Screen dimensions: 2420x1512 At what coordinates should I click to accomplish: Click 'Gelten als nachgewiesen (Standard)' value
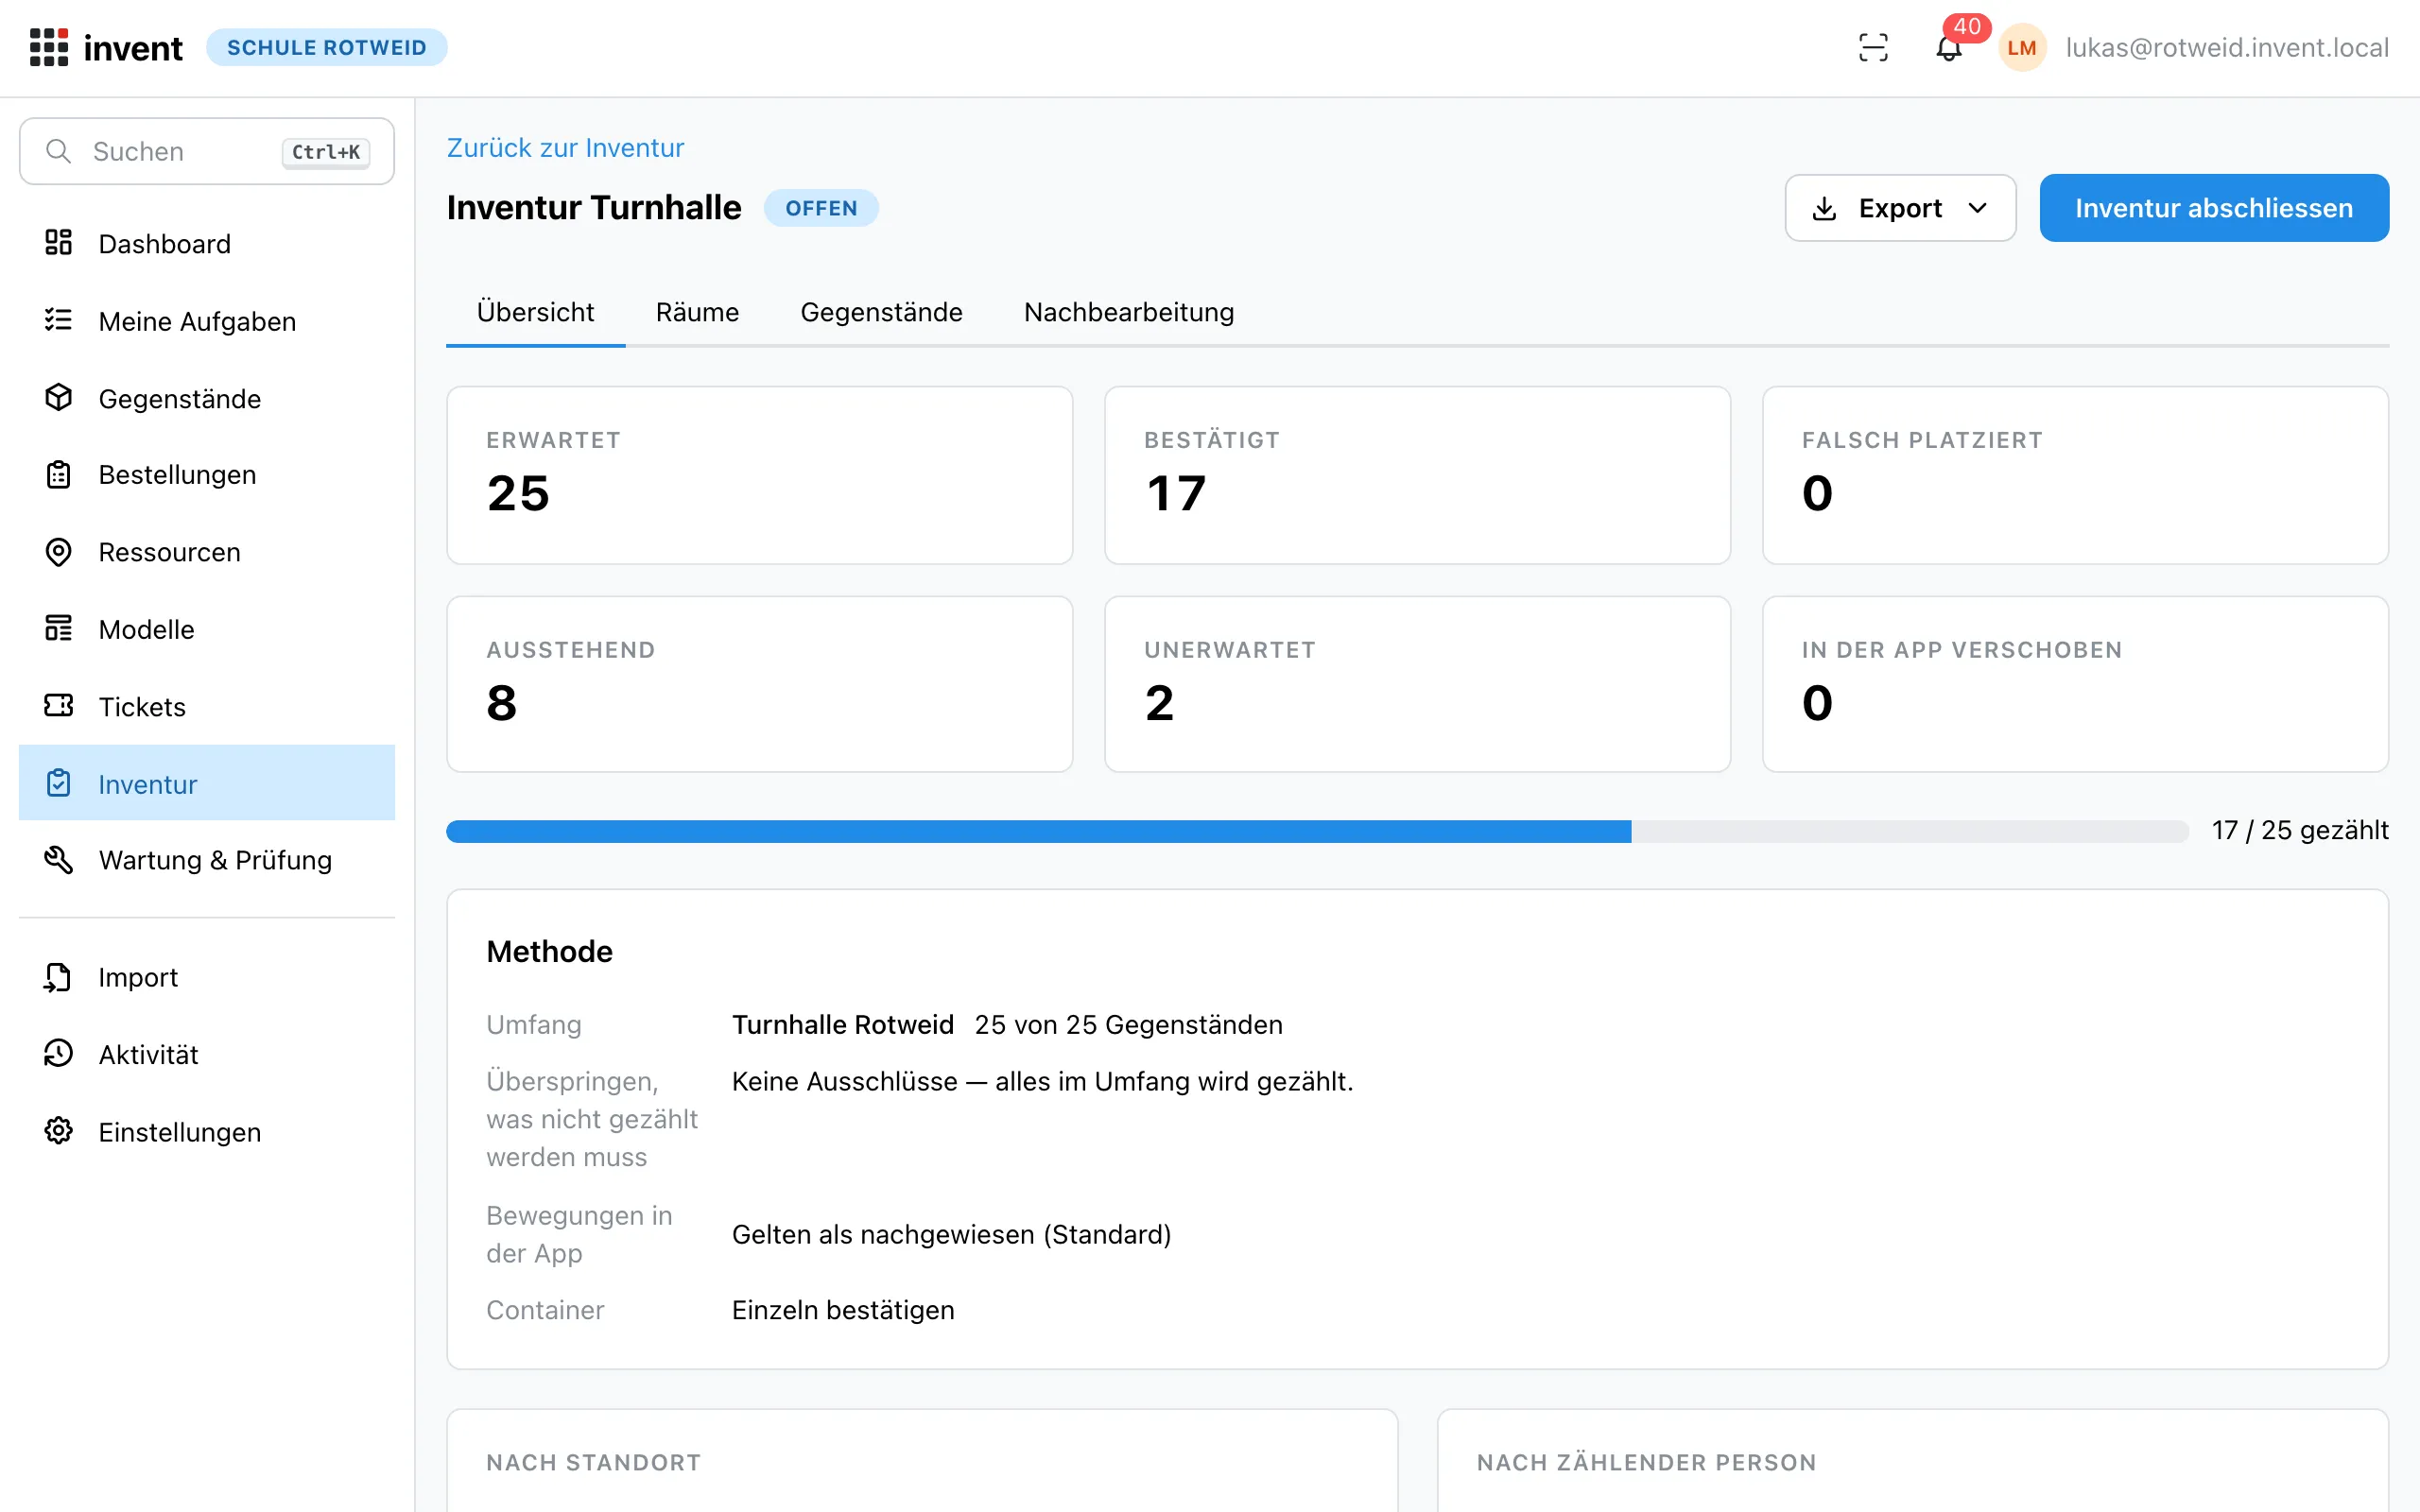(951, 1235)
